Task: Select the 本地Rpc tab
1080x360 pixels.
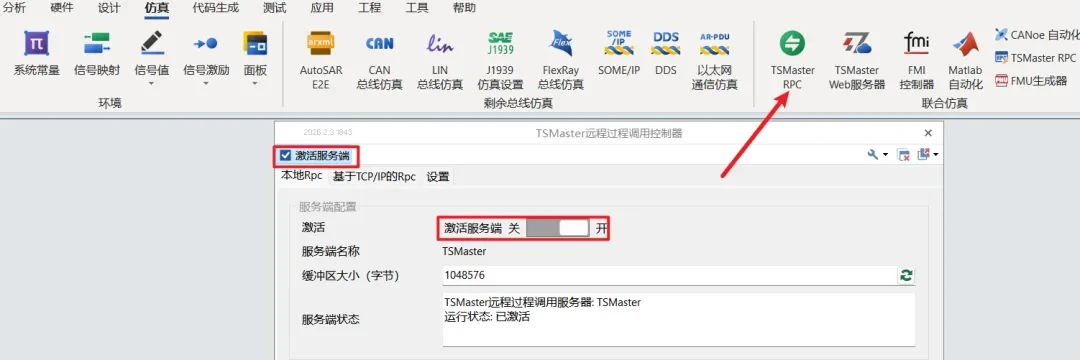Action: tap(302, 176)
